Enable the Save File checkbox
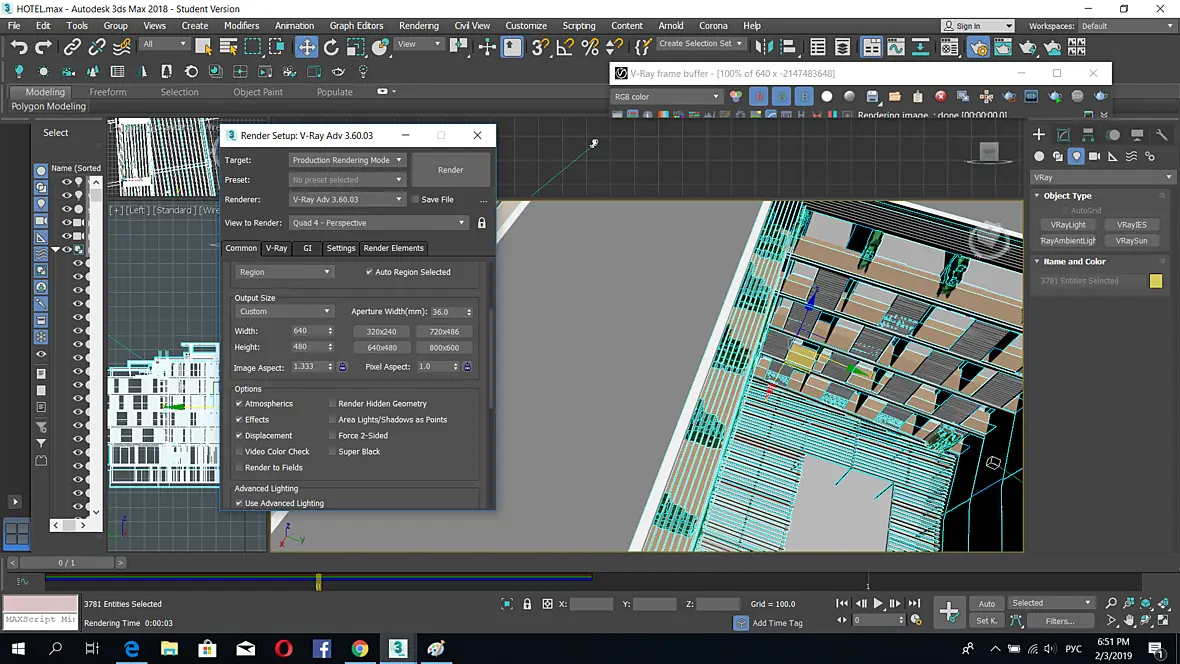The height and width of the screenshot is (664, 1180). (x=415, y=200)
